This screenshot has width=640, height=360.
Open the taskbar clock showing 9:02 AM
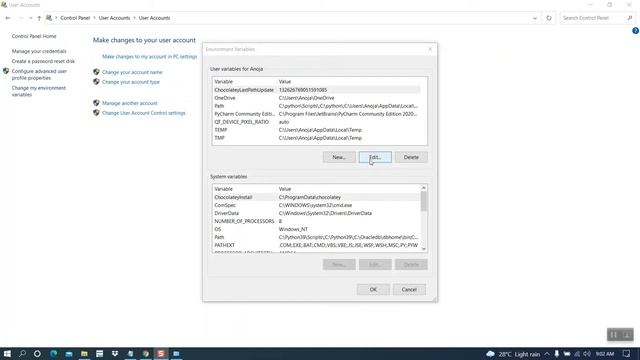click(605, 354)
